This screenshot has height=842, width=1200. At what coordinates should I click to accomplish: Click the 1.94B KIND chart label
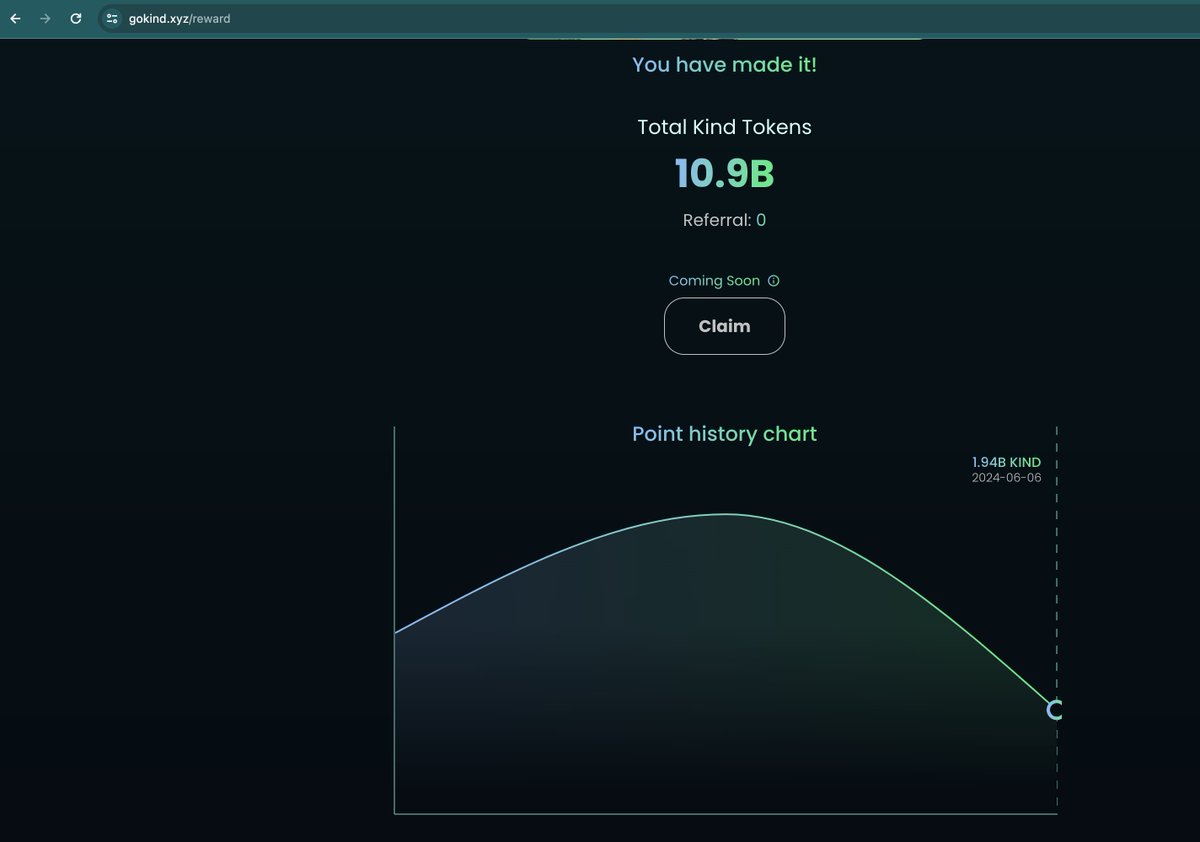point(1006,463)
